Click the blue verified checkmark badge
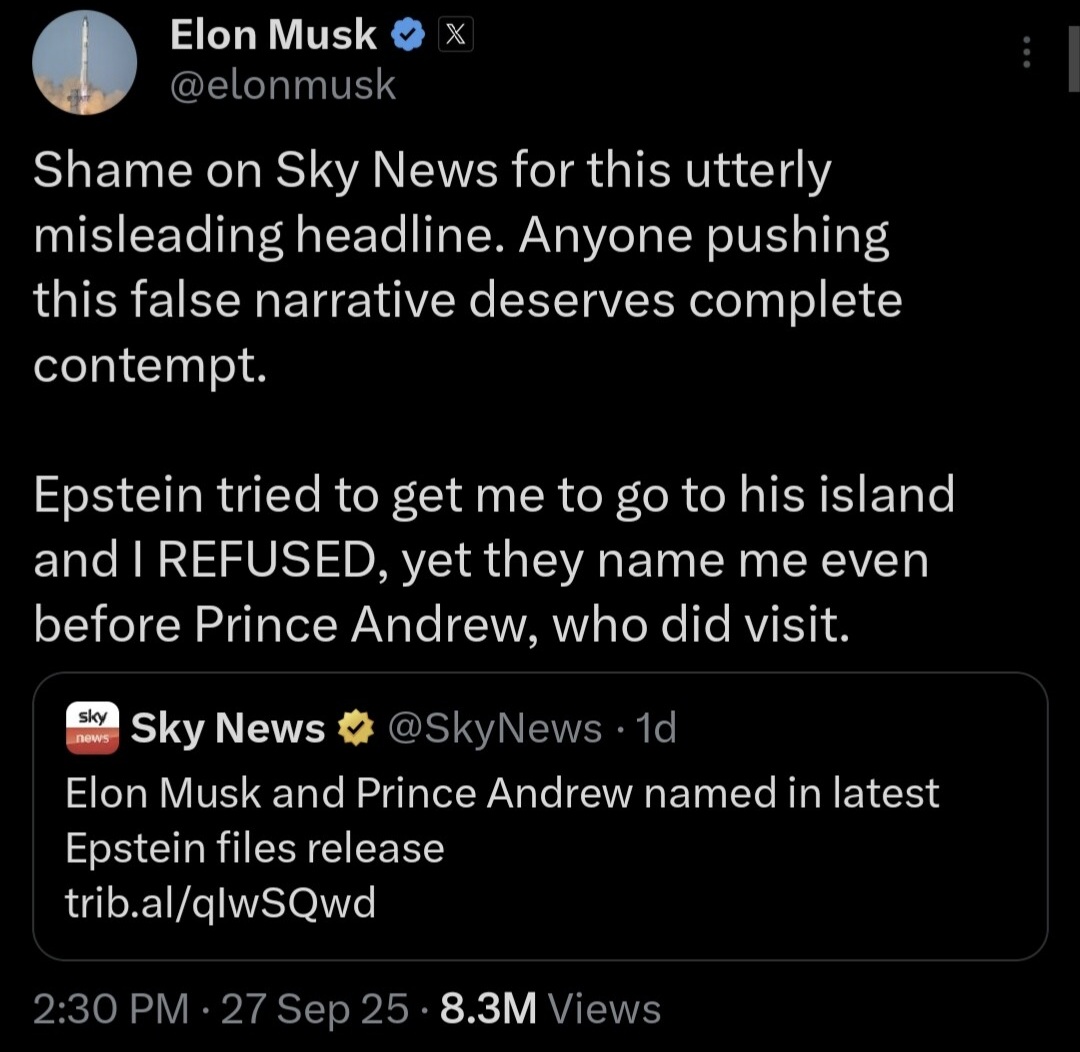Viewport: 1080px width, 1052px height. click(405, 36)
